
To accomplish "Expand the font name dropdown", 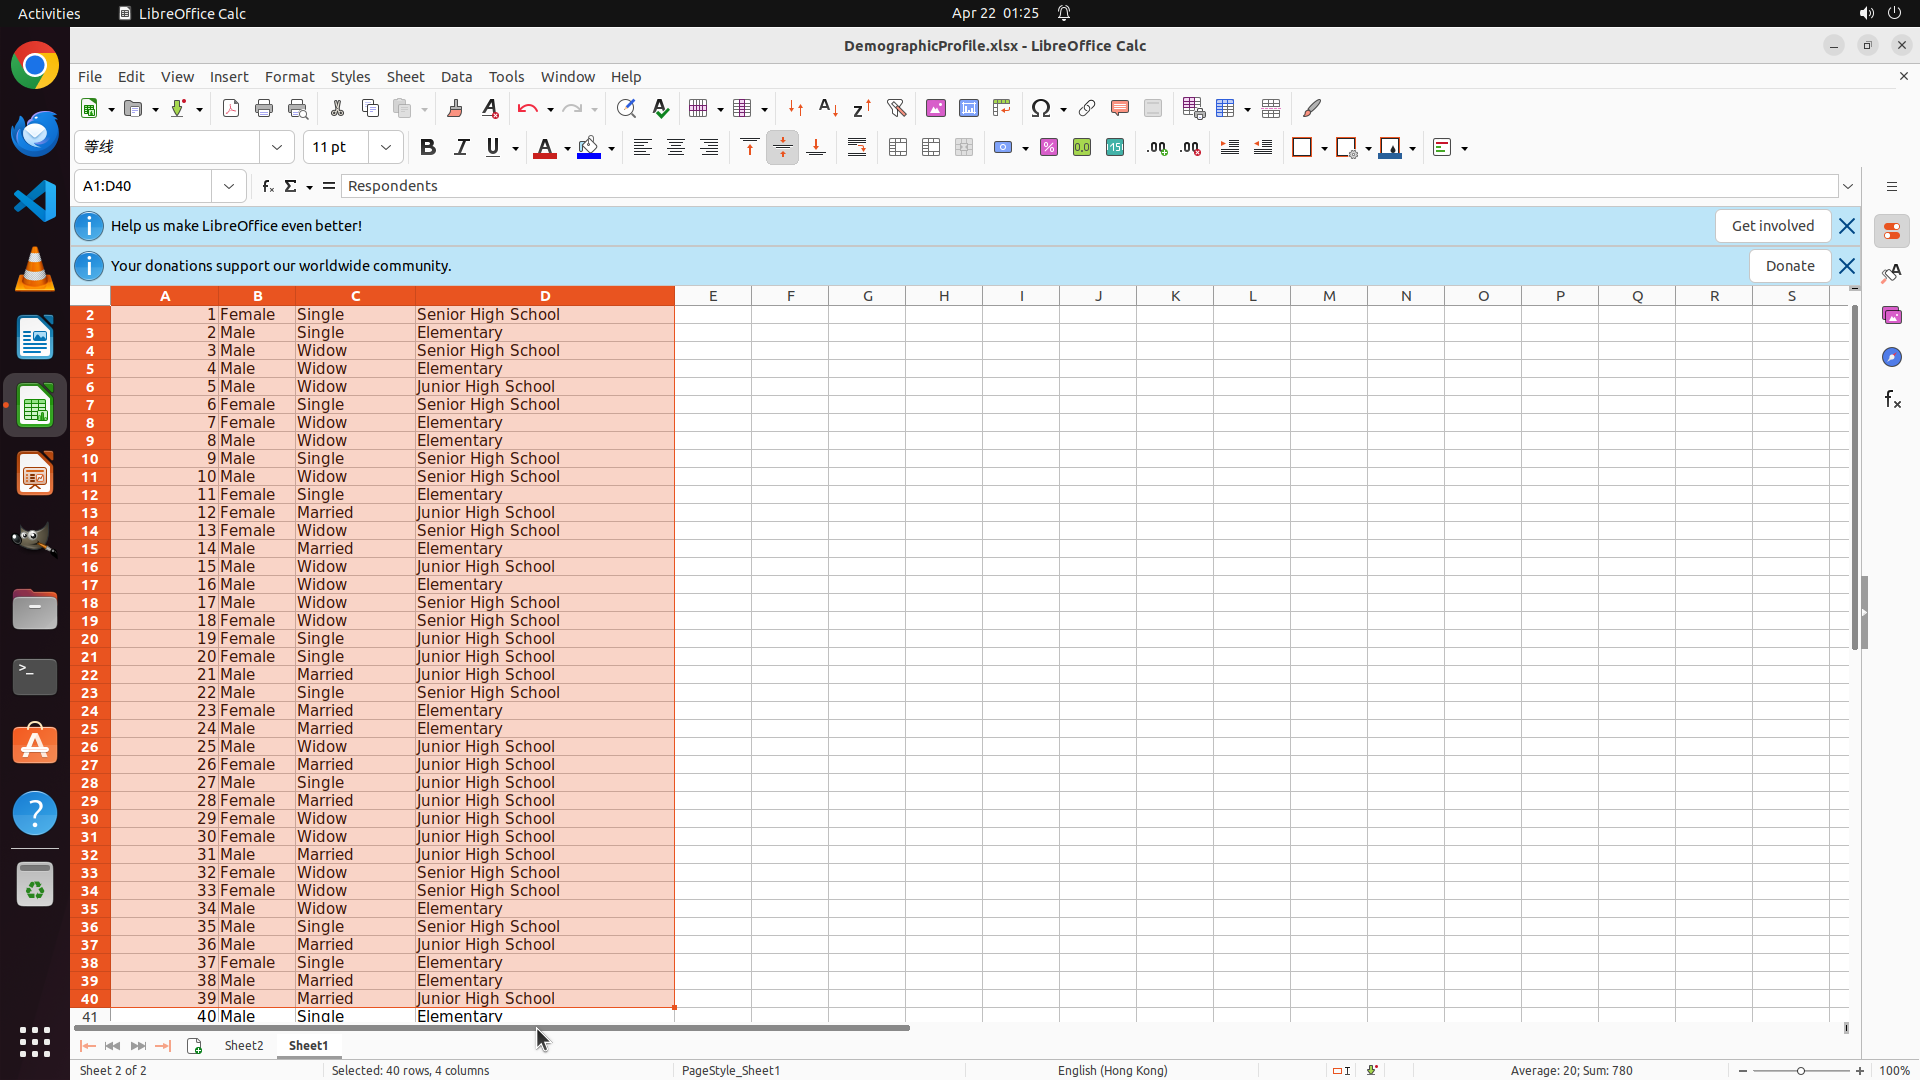I will tap(277, 148).
